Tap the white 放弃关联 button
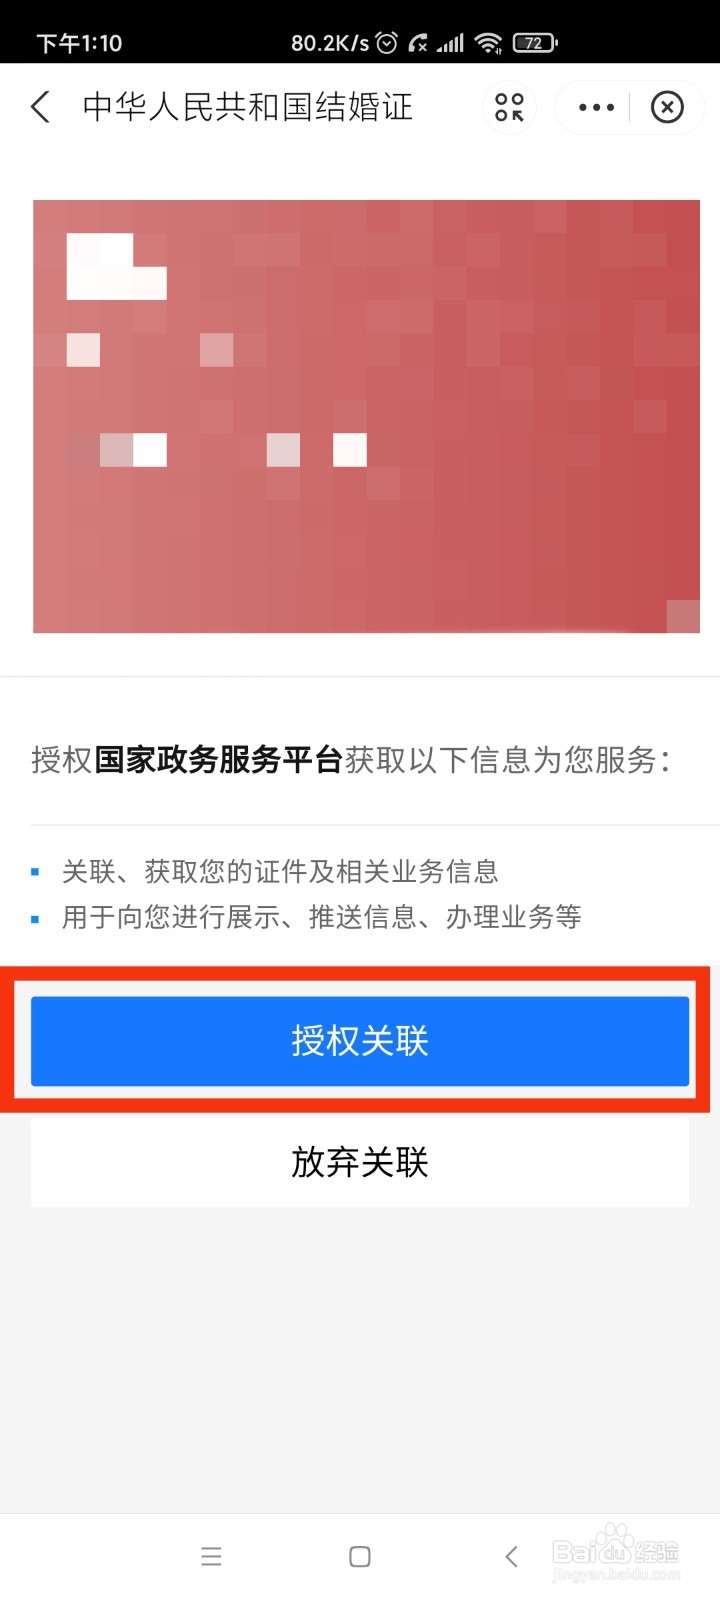Viewport: 720px width, 1600px height. point(360,1162)
